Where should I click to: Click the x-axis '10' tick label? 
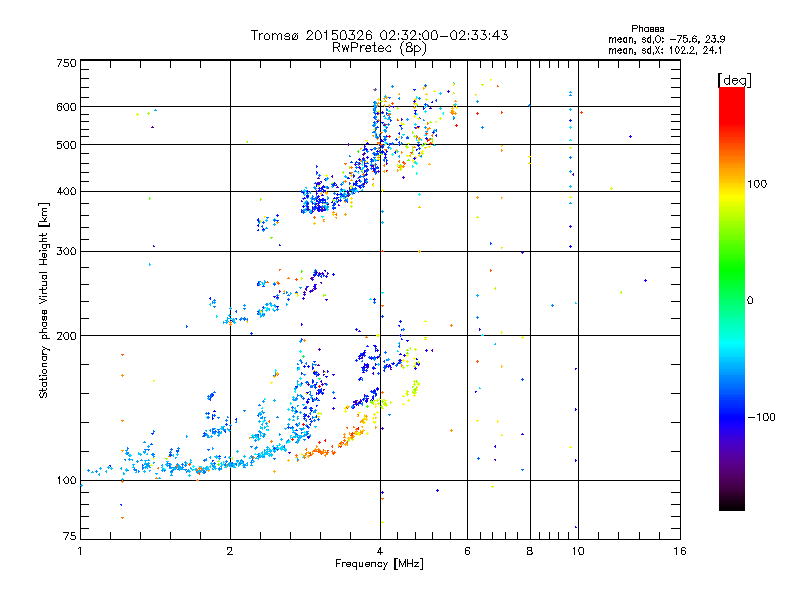click(578, 551)
